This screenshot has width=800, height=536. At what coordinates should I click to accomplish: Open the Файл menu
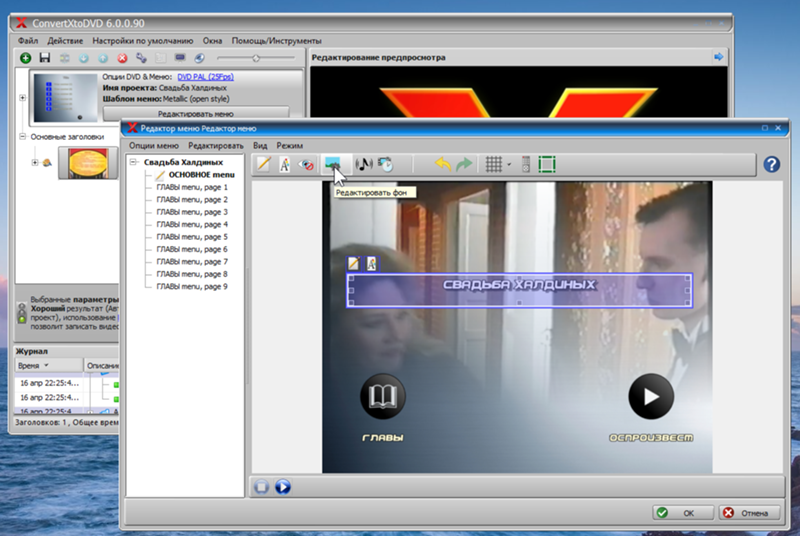(x=28, y=41)
